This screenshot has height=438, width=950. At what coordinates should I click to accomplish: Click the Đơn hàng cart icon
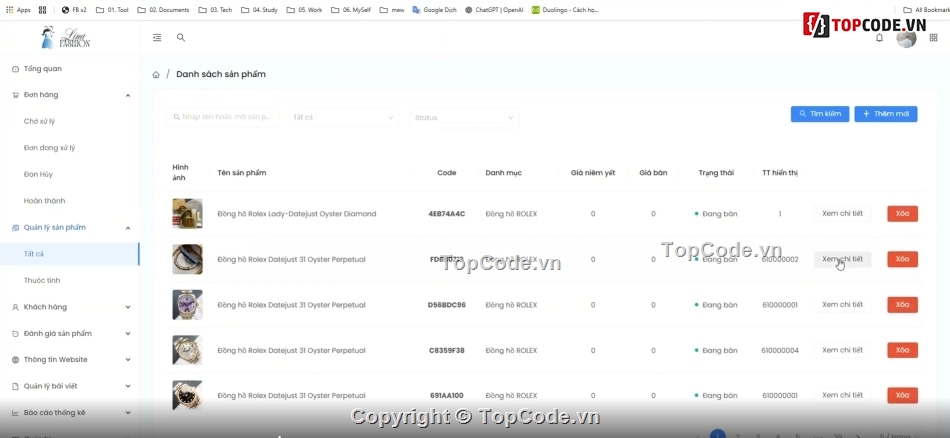pos(15,95)
